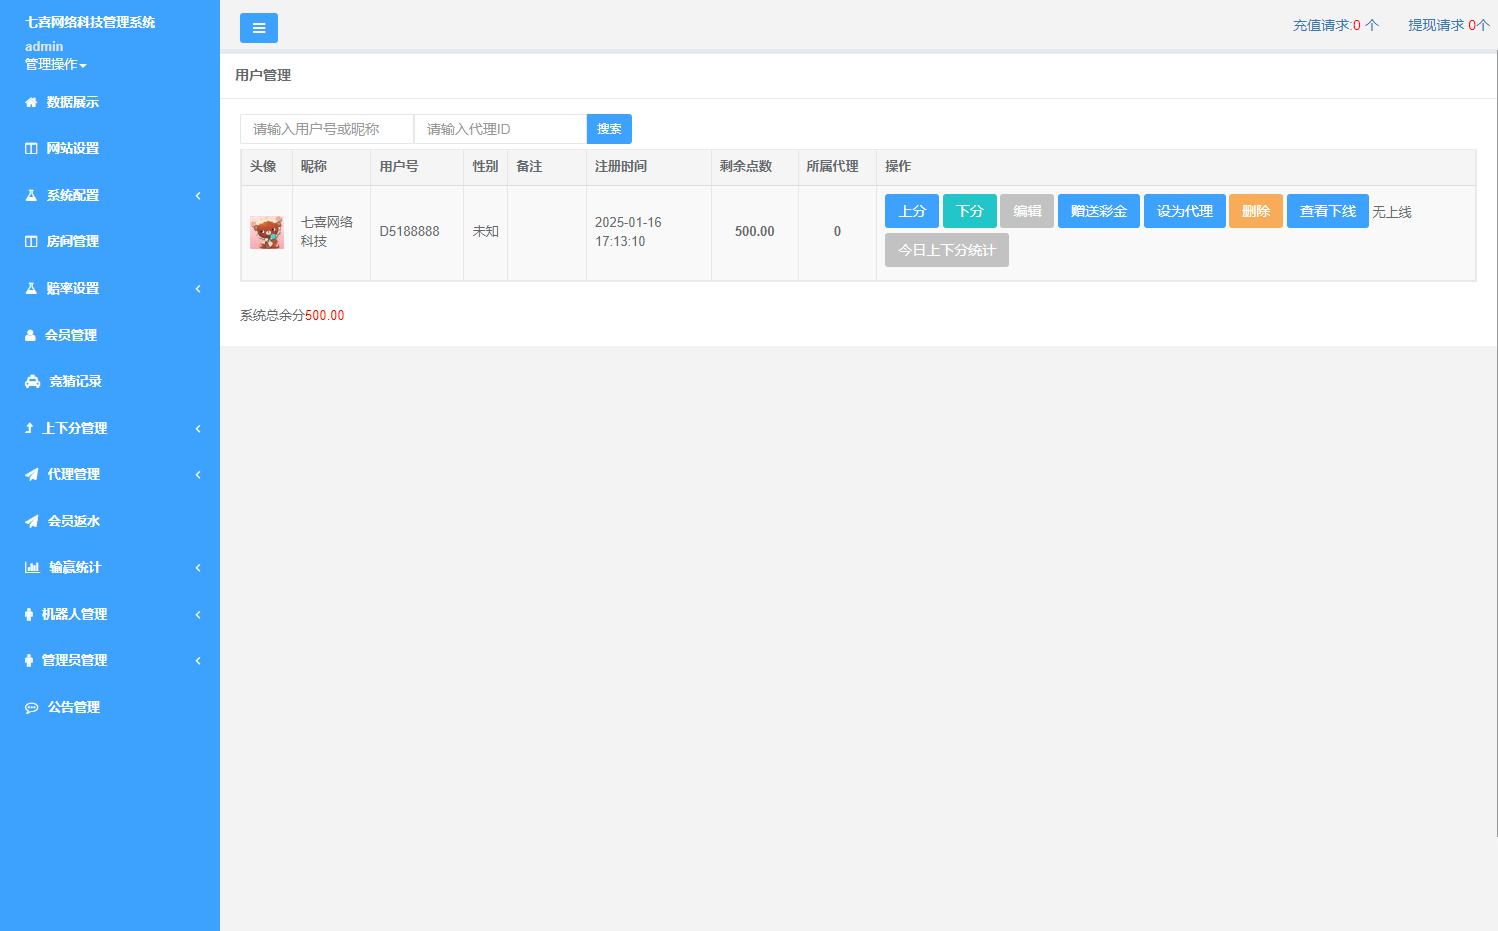Expand the 系统配置 submenu chevron
Image resolution: width=1498 pixels, height=931 pixels.
pos(198,195)
